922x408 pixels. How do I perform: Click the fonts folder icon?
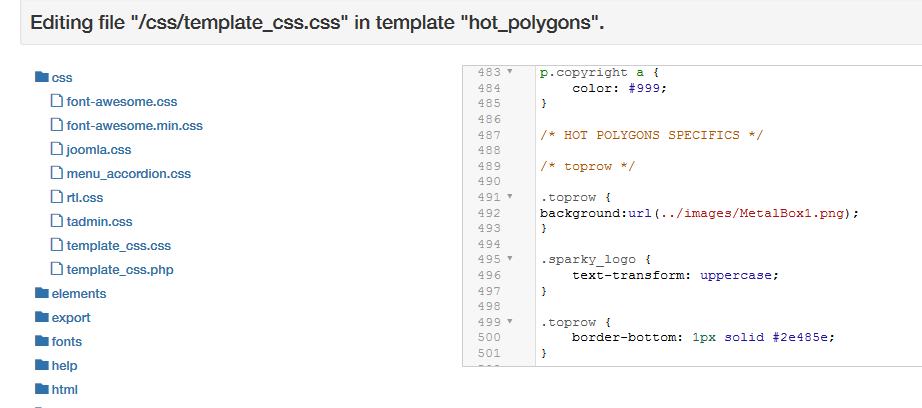pyautogui.click(x=42, y=341)
